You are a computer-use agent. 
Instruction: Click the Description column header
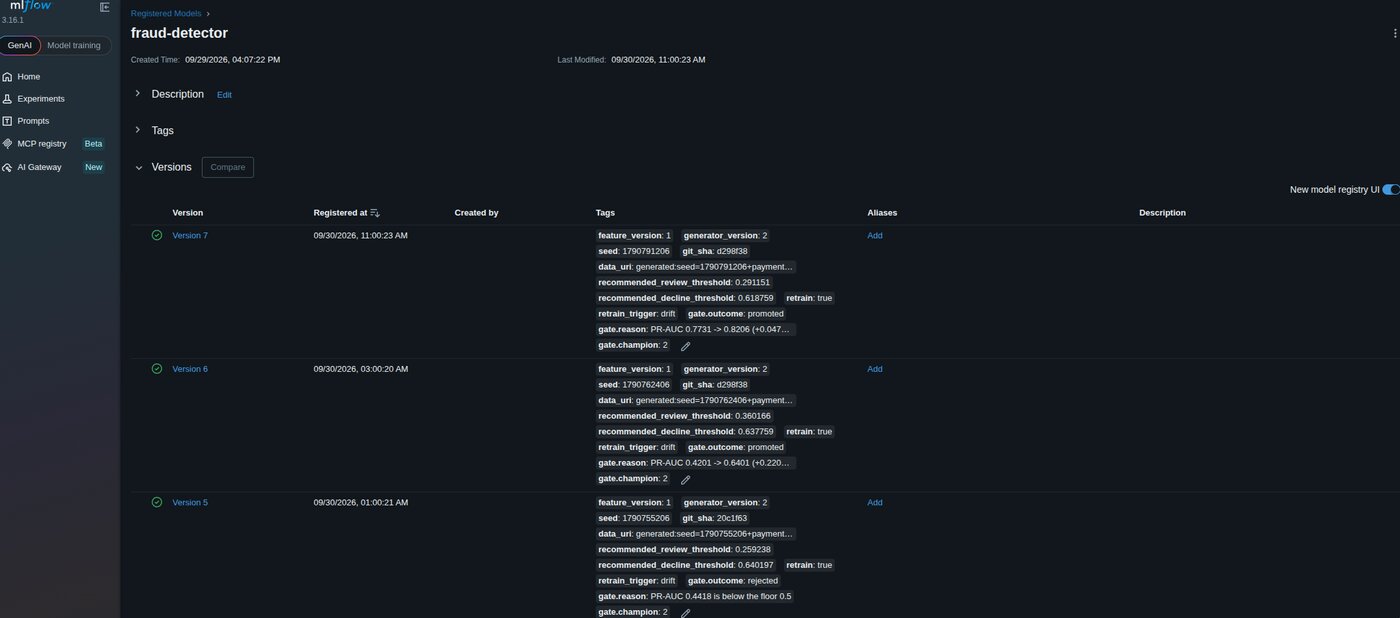pos(1162,213)
